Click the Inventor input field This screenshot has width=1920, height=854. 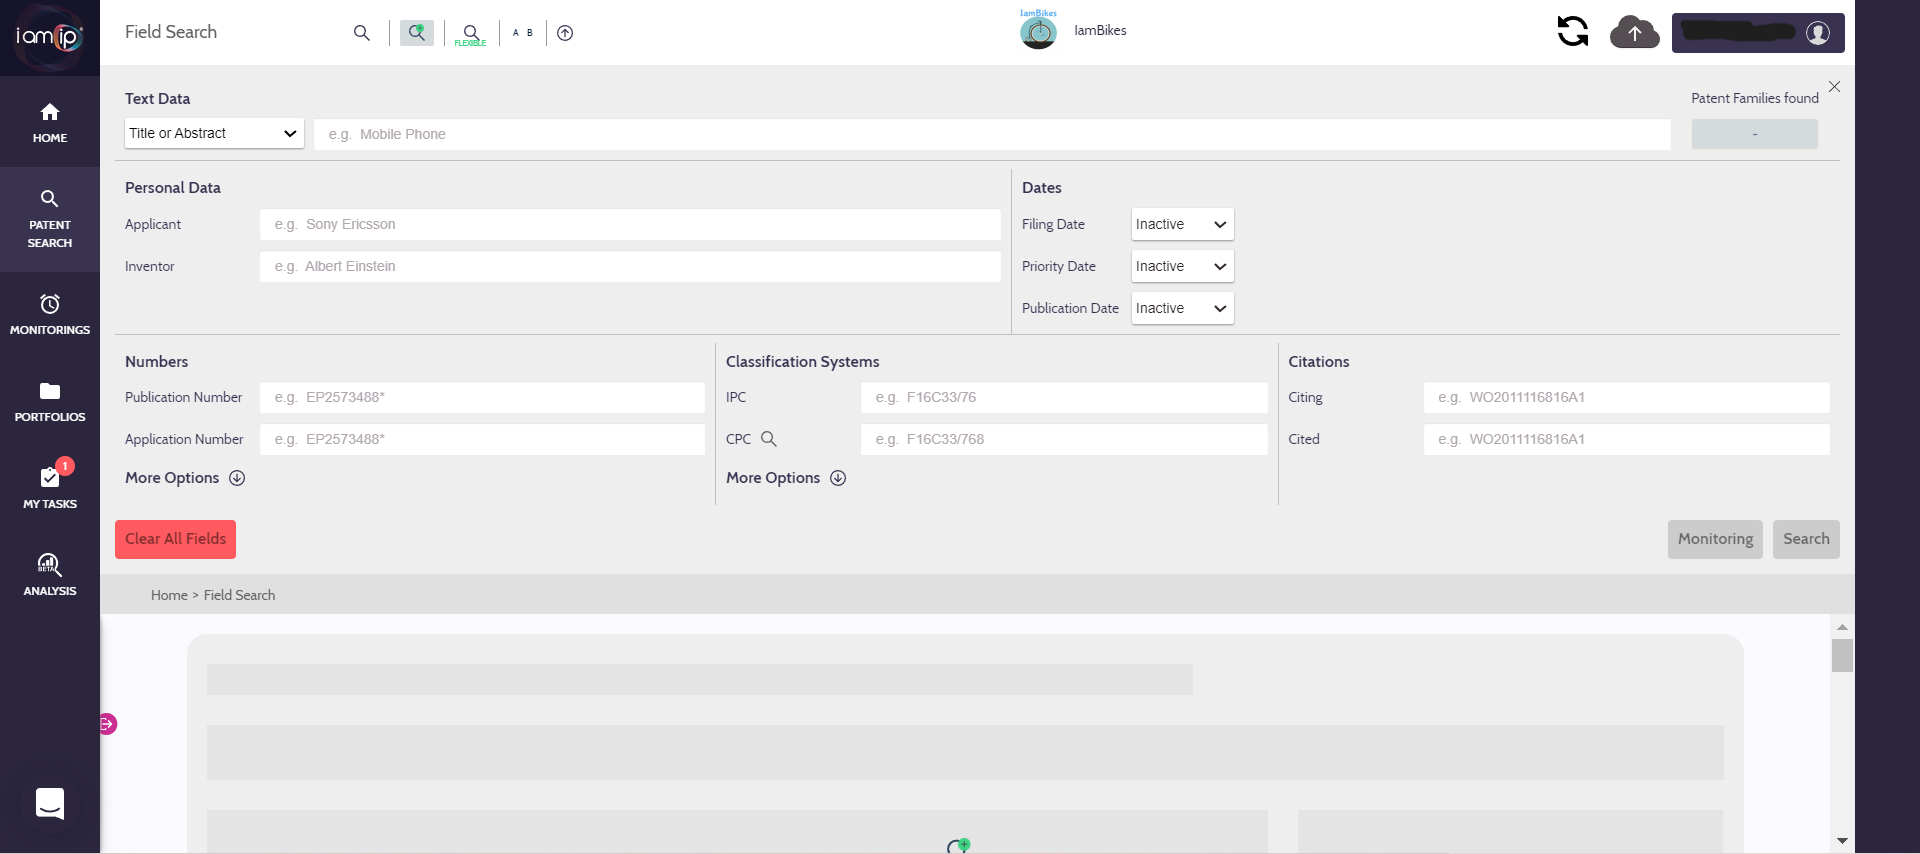pyautogui.click(x=630, y=266)
